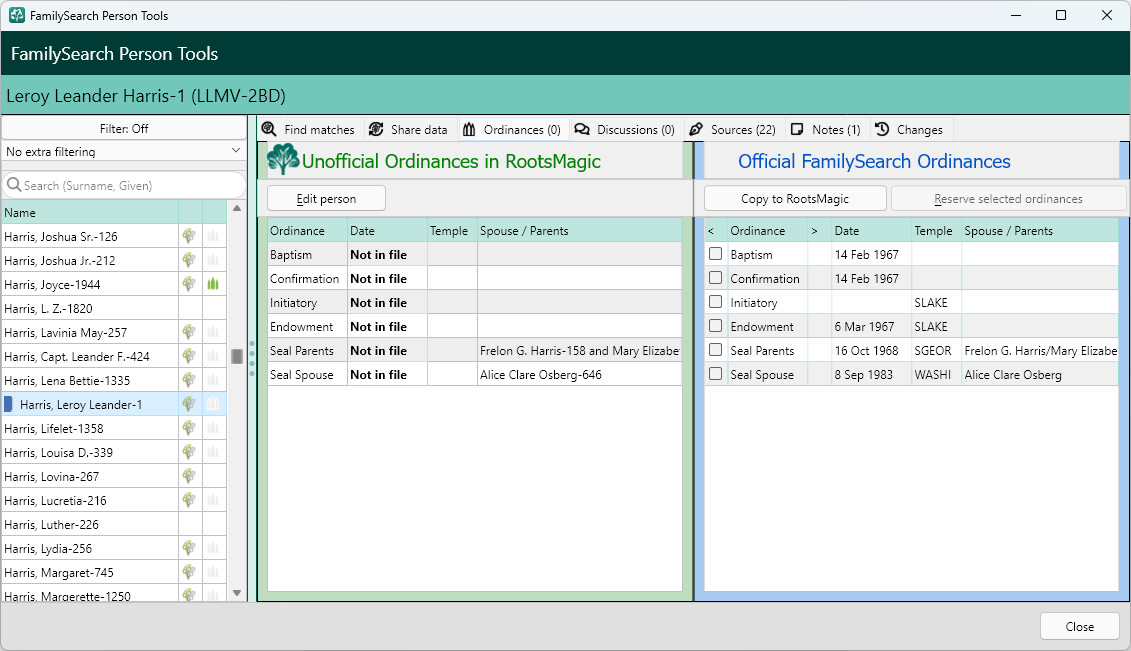This screenshot has height=651, width=1131.
Task: Click the tree icon for Harris, Lucretia-216
Action: coord(189,500)
